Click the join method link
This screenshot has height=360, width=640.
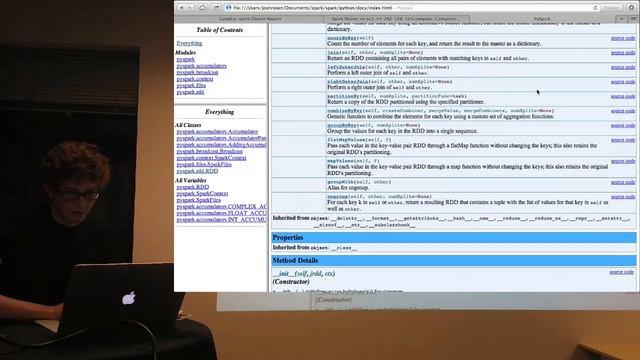tap(333, 53)
